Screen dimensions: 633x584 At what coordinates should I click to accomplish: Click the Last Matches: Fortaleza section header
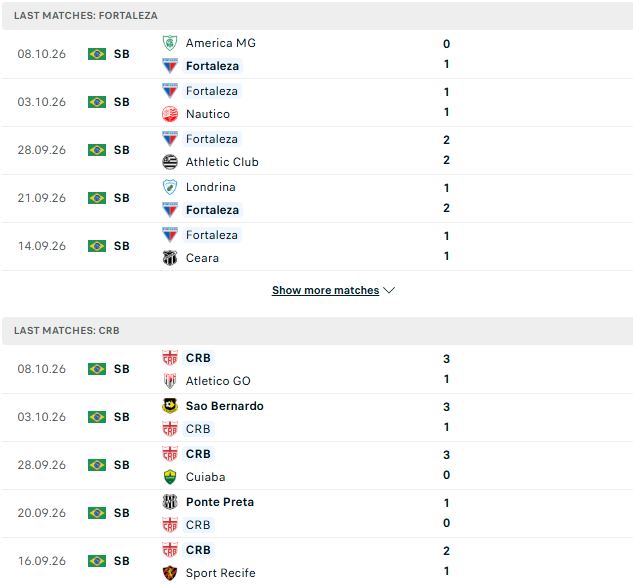coord(317,16)
